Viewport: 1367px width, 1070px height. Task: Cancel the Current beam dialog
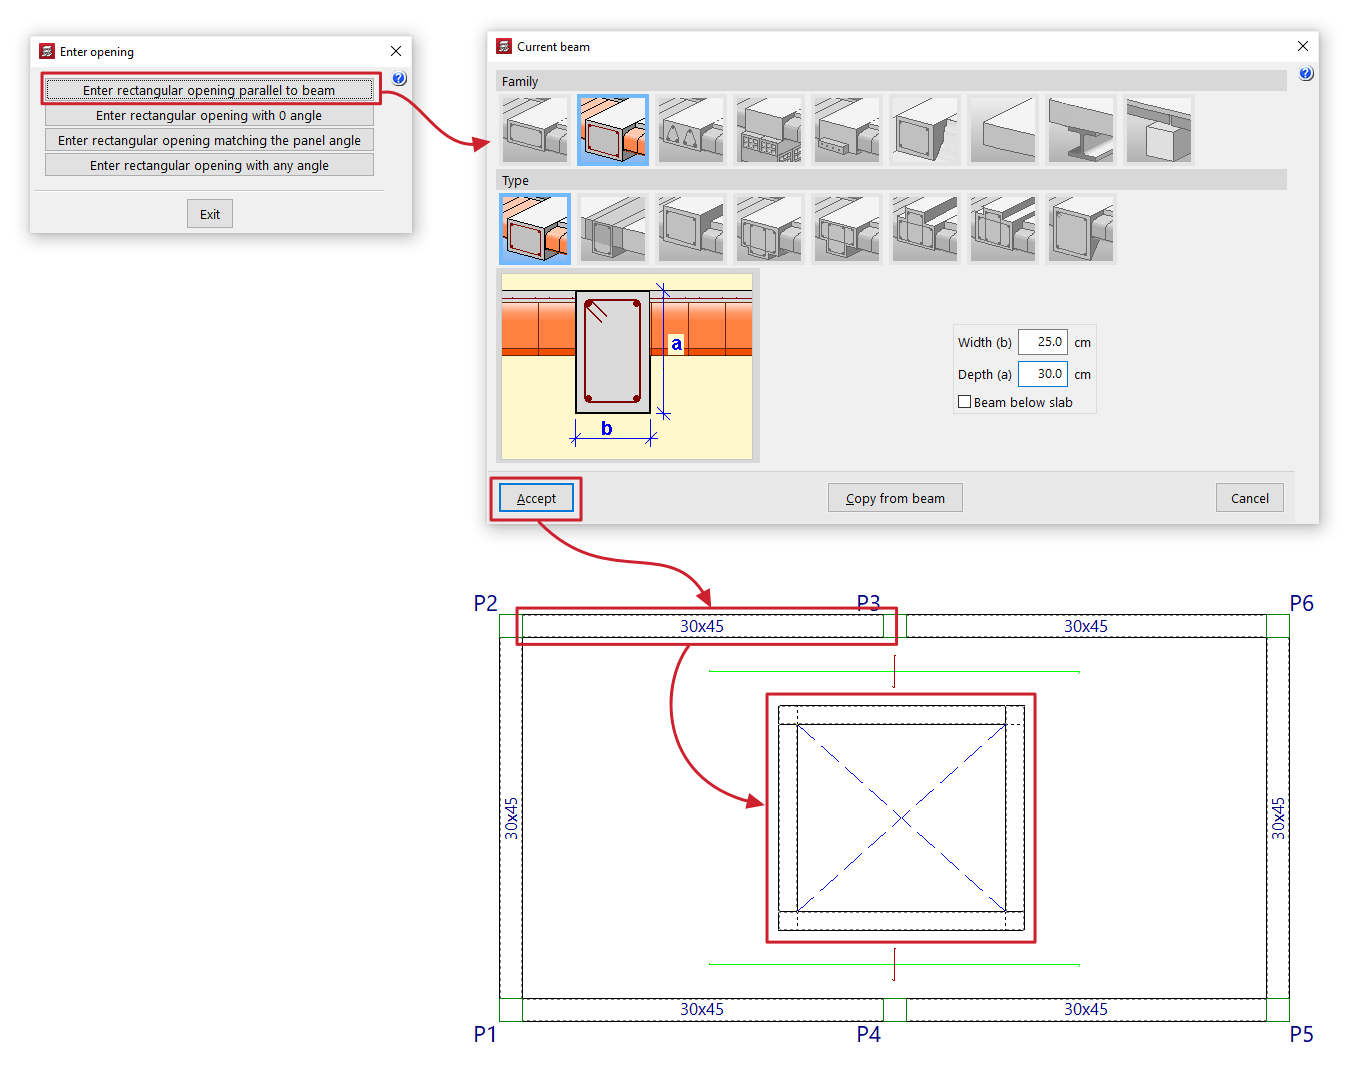[x=1250, y=498]
